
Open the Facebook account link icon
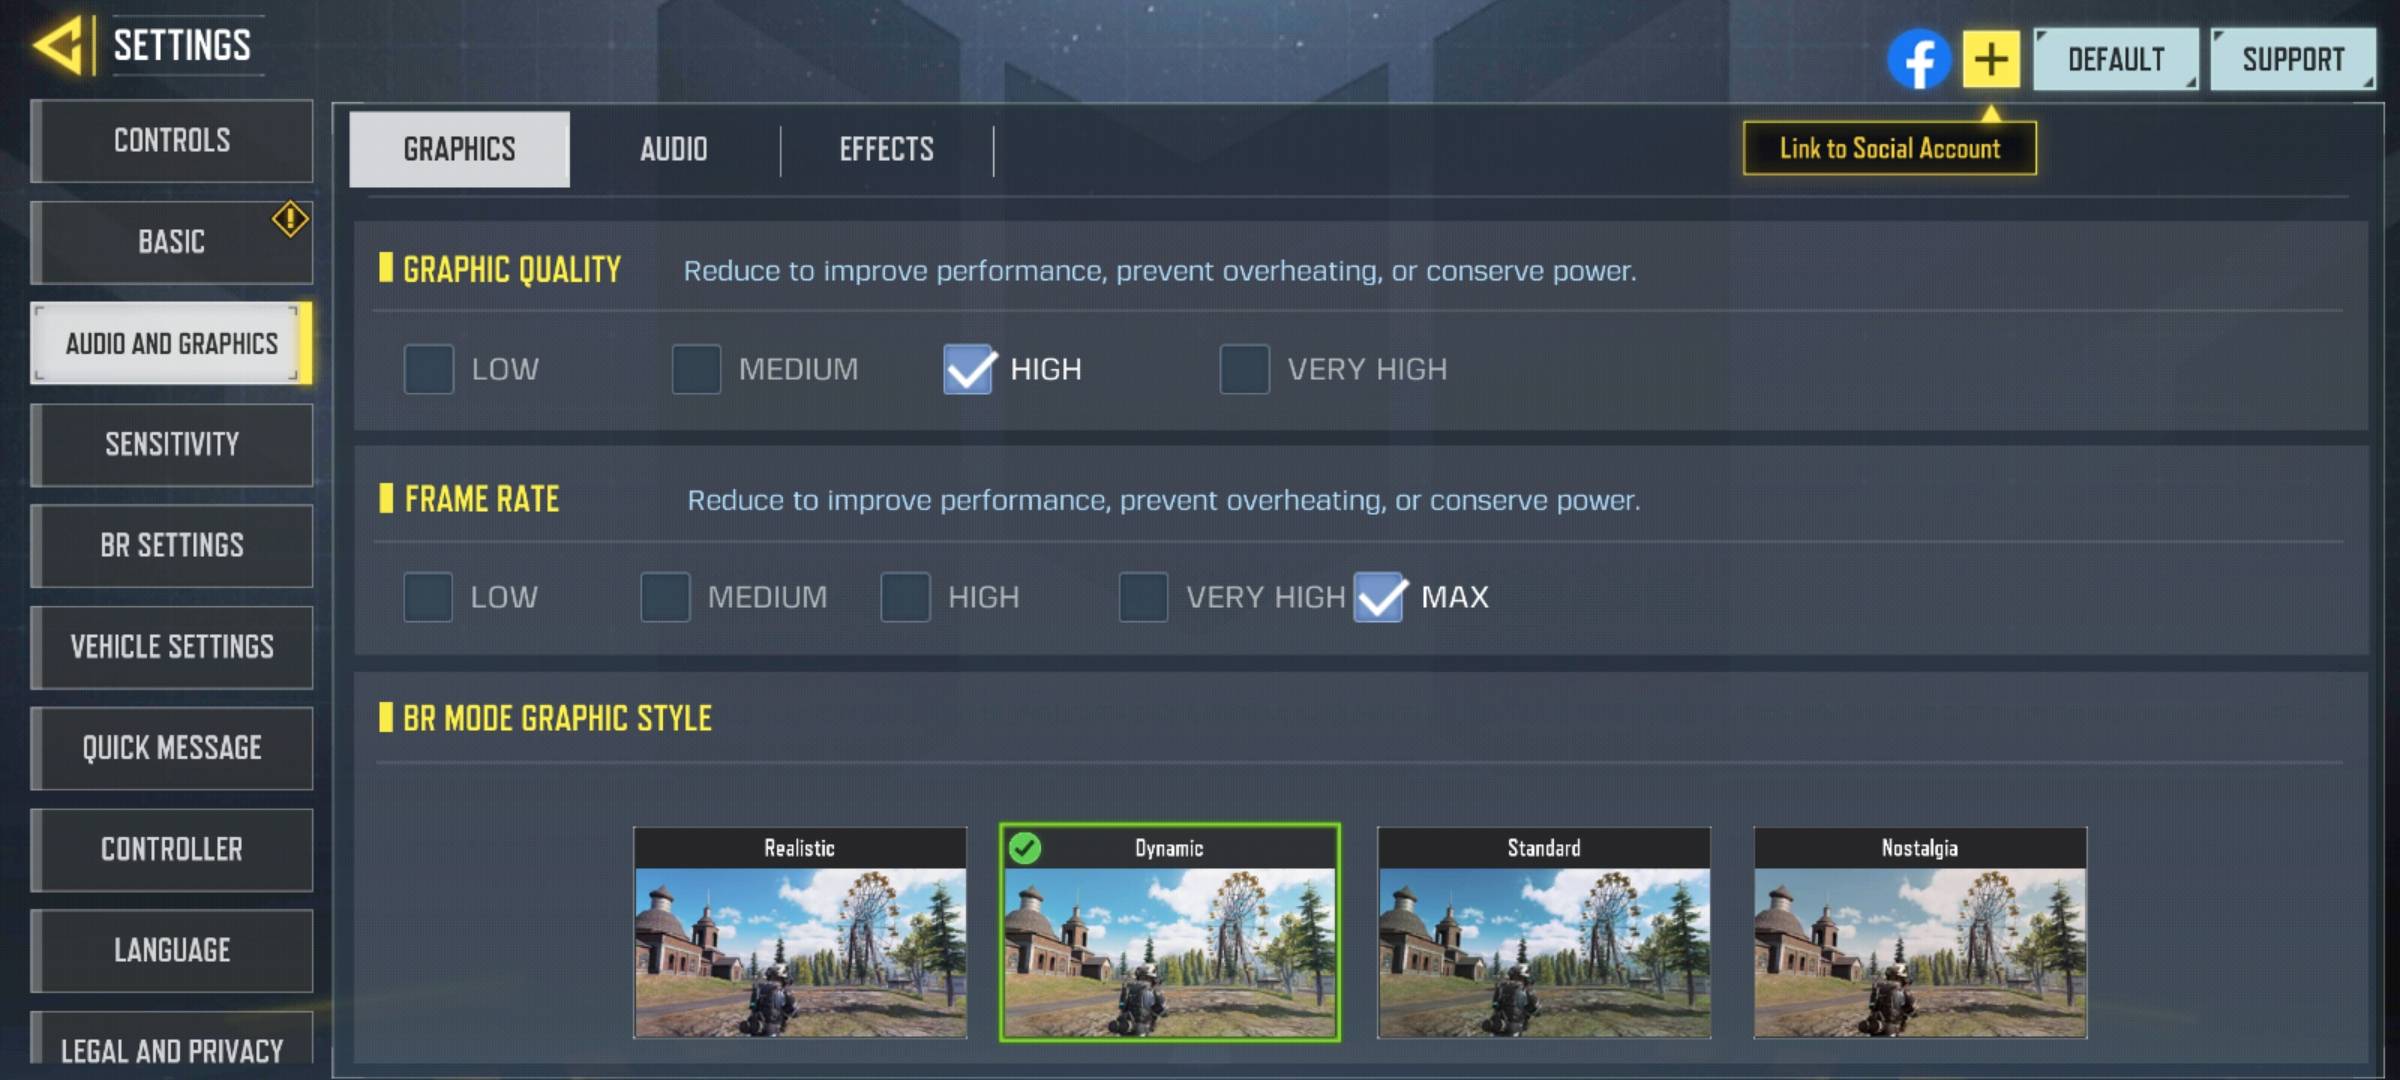[x=1918, y=60]
